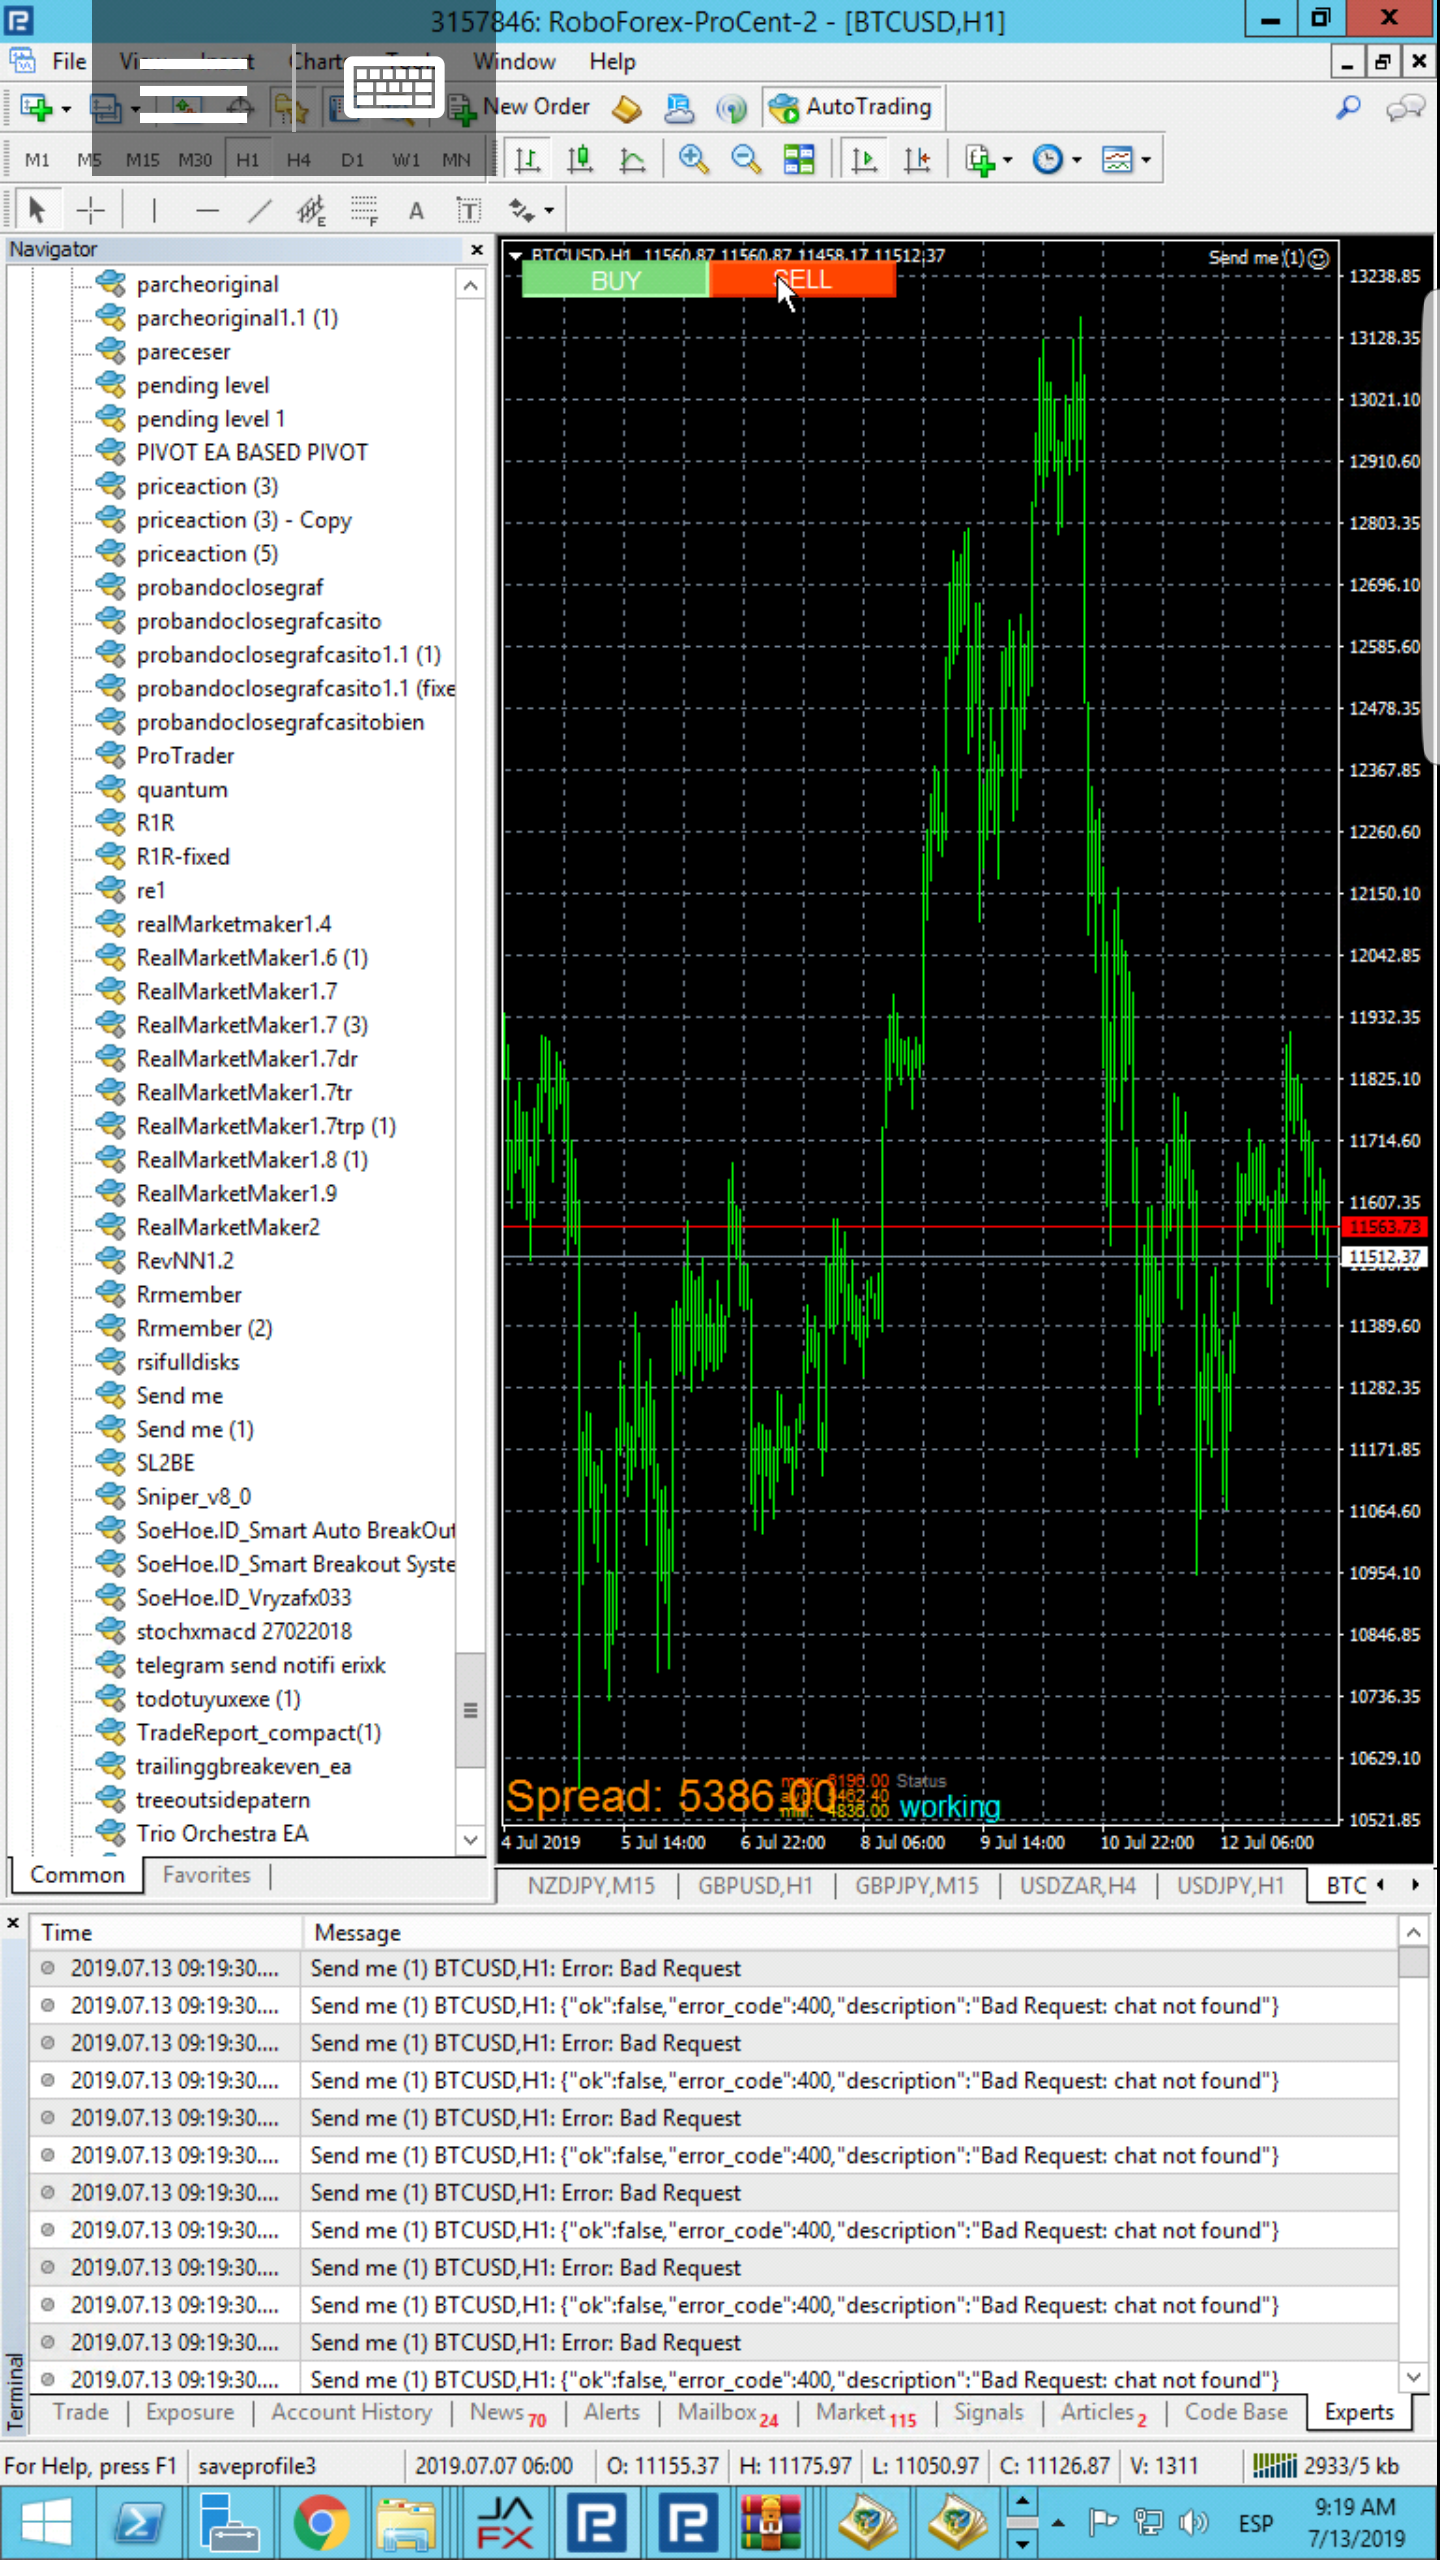This screenshot has height=2560, width=1440.
Task: Select RealMarketMaker2 expert advisor
Action: (228, 1227)
